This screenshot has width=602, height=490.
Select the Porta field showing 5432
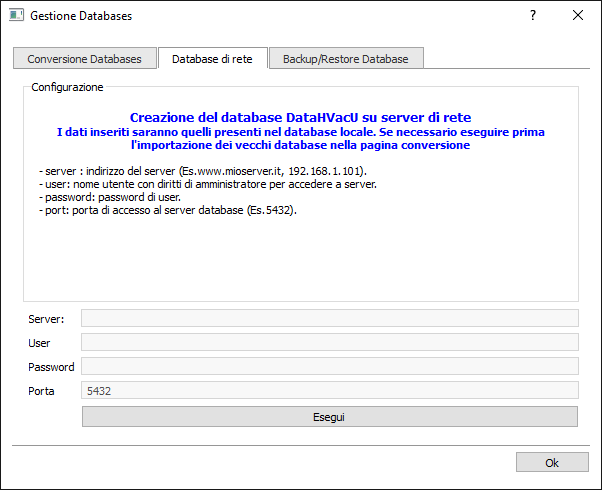pos(329,391)
